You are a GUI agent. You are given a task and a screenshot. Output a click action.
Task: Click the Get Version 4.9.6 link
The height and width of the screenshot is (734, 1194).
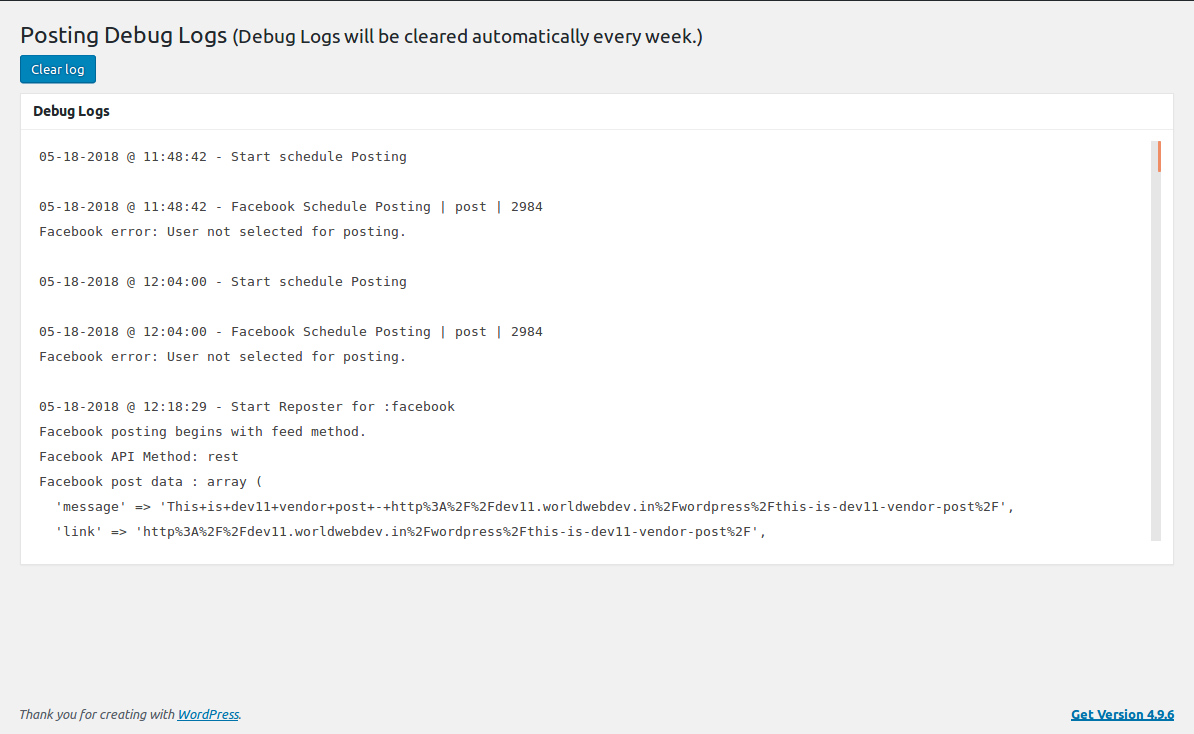(1122, 714)
